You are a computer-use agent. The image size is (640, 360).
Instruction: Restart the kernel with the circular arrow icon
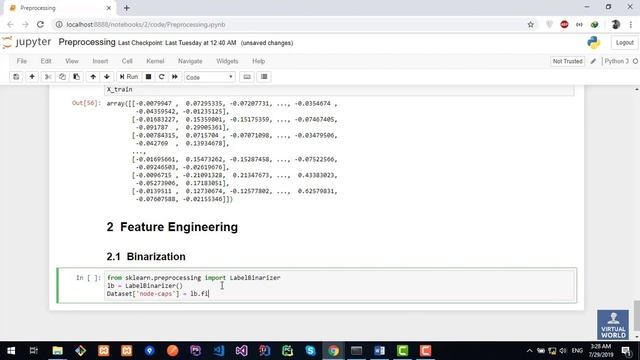162,77
